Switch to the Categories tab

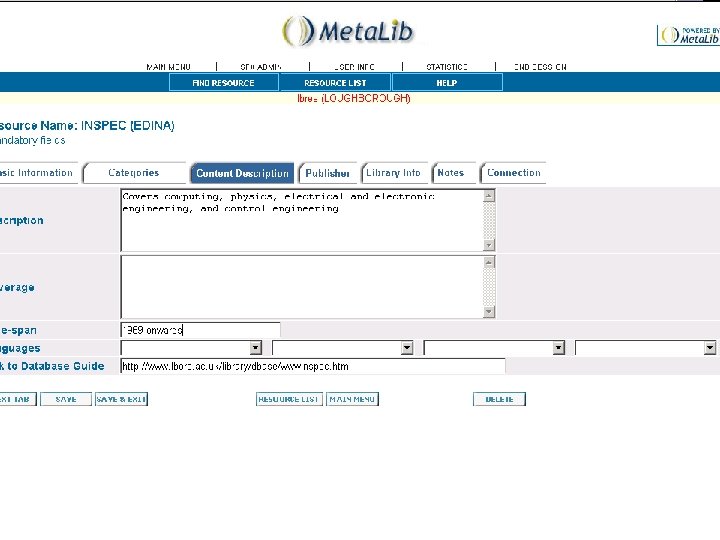[x=134, y=173]
